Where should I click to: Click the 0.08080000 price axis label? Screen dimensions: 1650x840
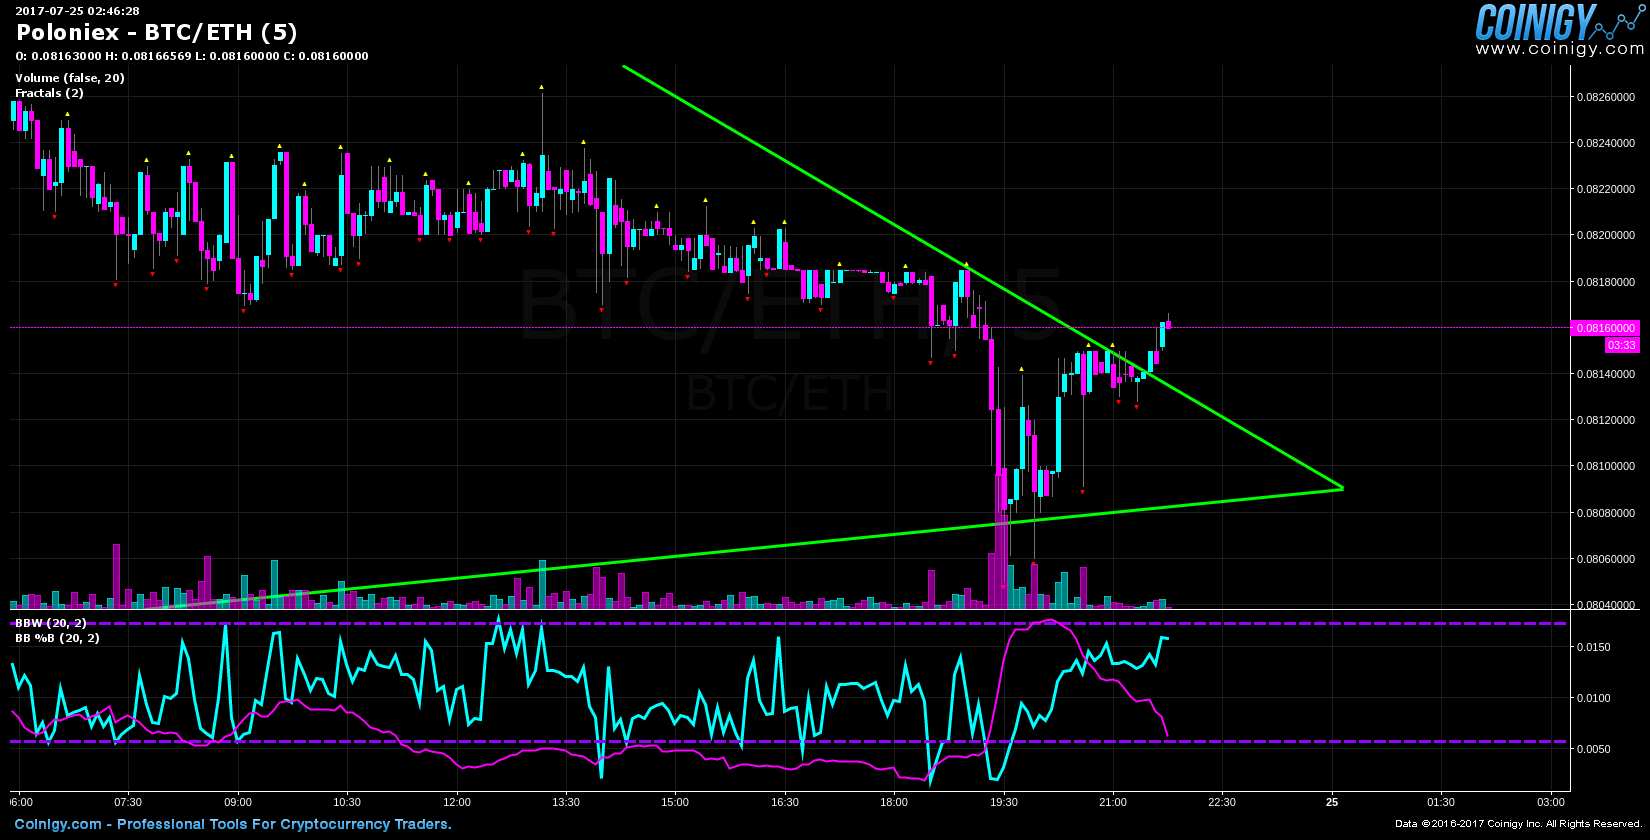(x=1606, y=513)
